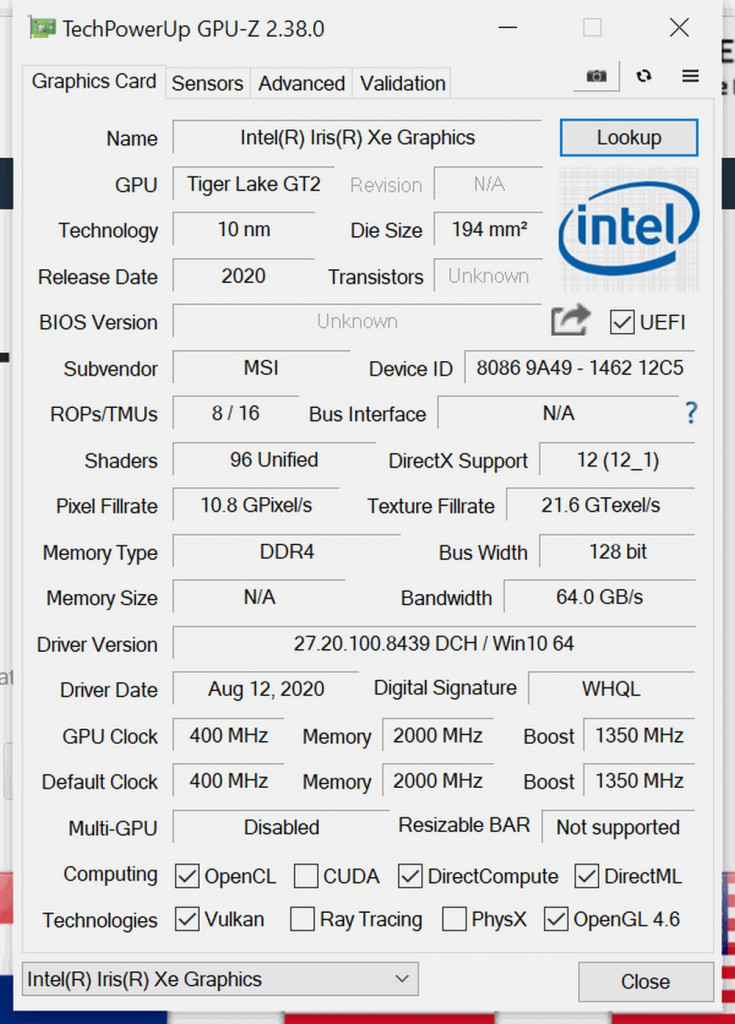Click the Bus Interface N/A field

(559, 413)
